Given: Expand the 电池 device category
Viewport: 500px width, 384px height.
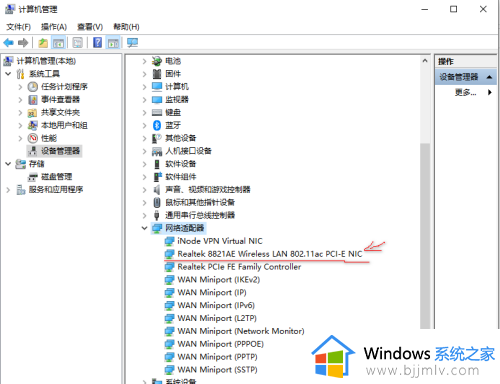Looking at the screenshot, I should (144, 61).
